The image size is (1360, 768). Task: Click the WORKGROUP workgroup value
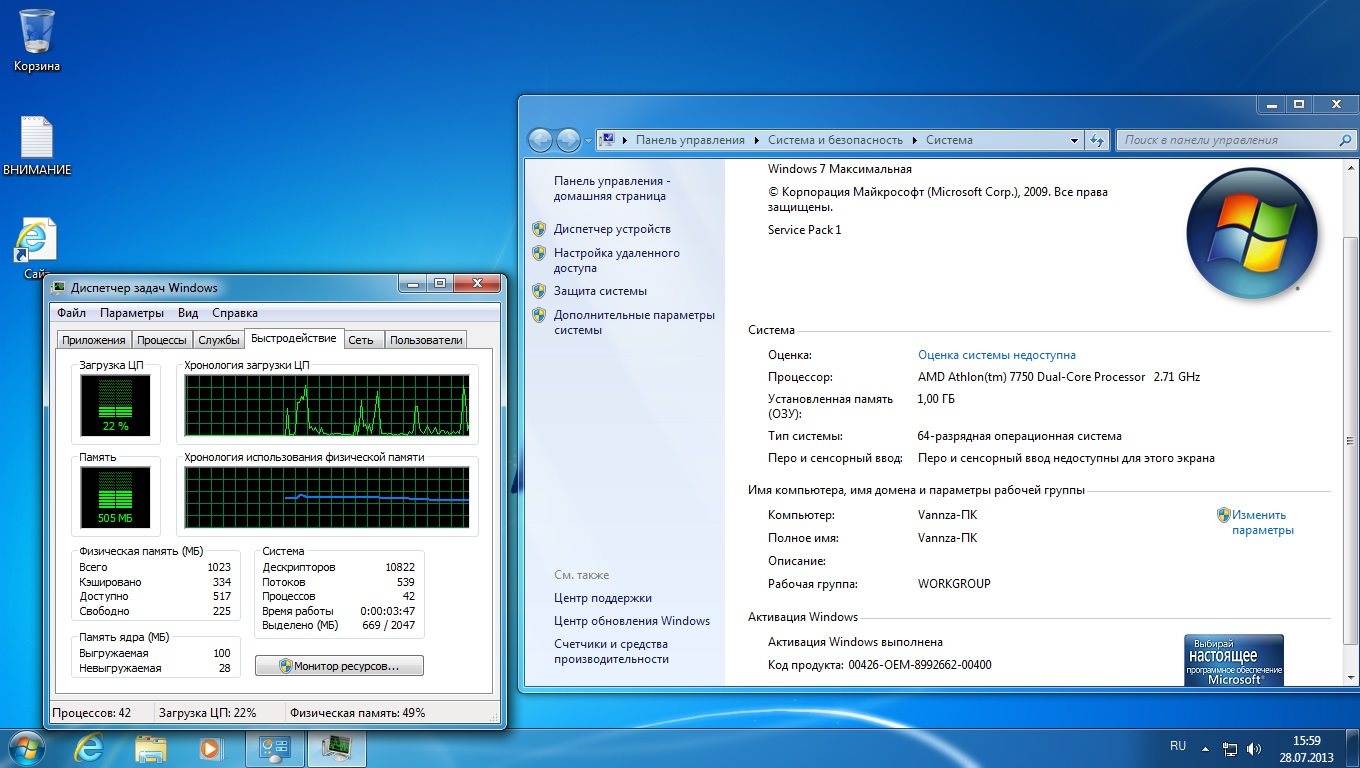coord(954,584)
